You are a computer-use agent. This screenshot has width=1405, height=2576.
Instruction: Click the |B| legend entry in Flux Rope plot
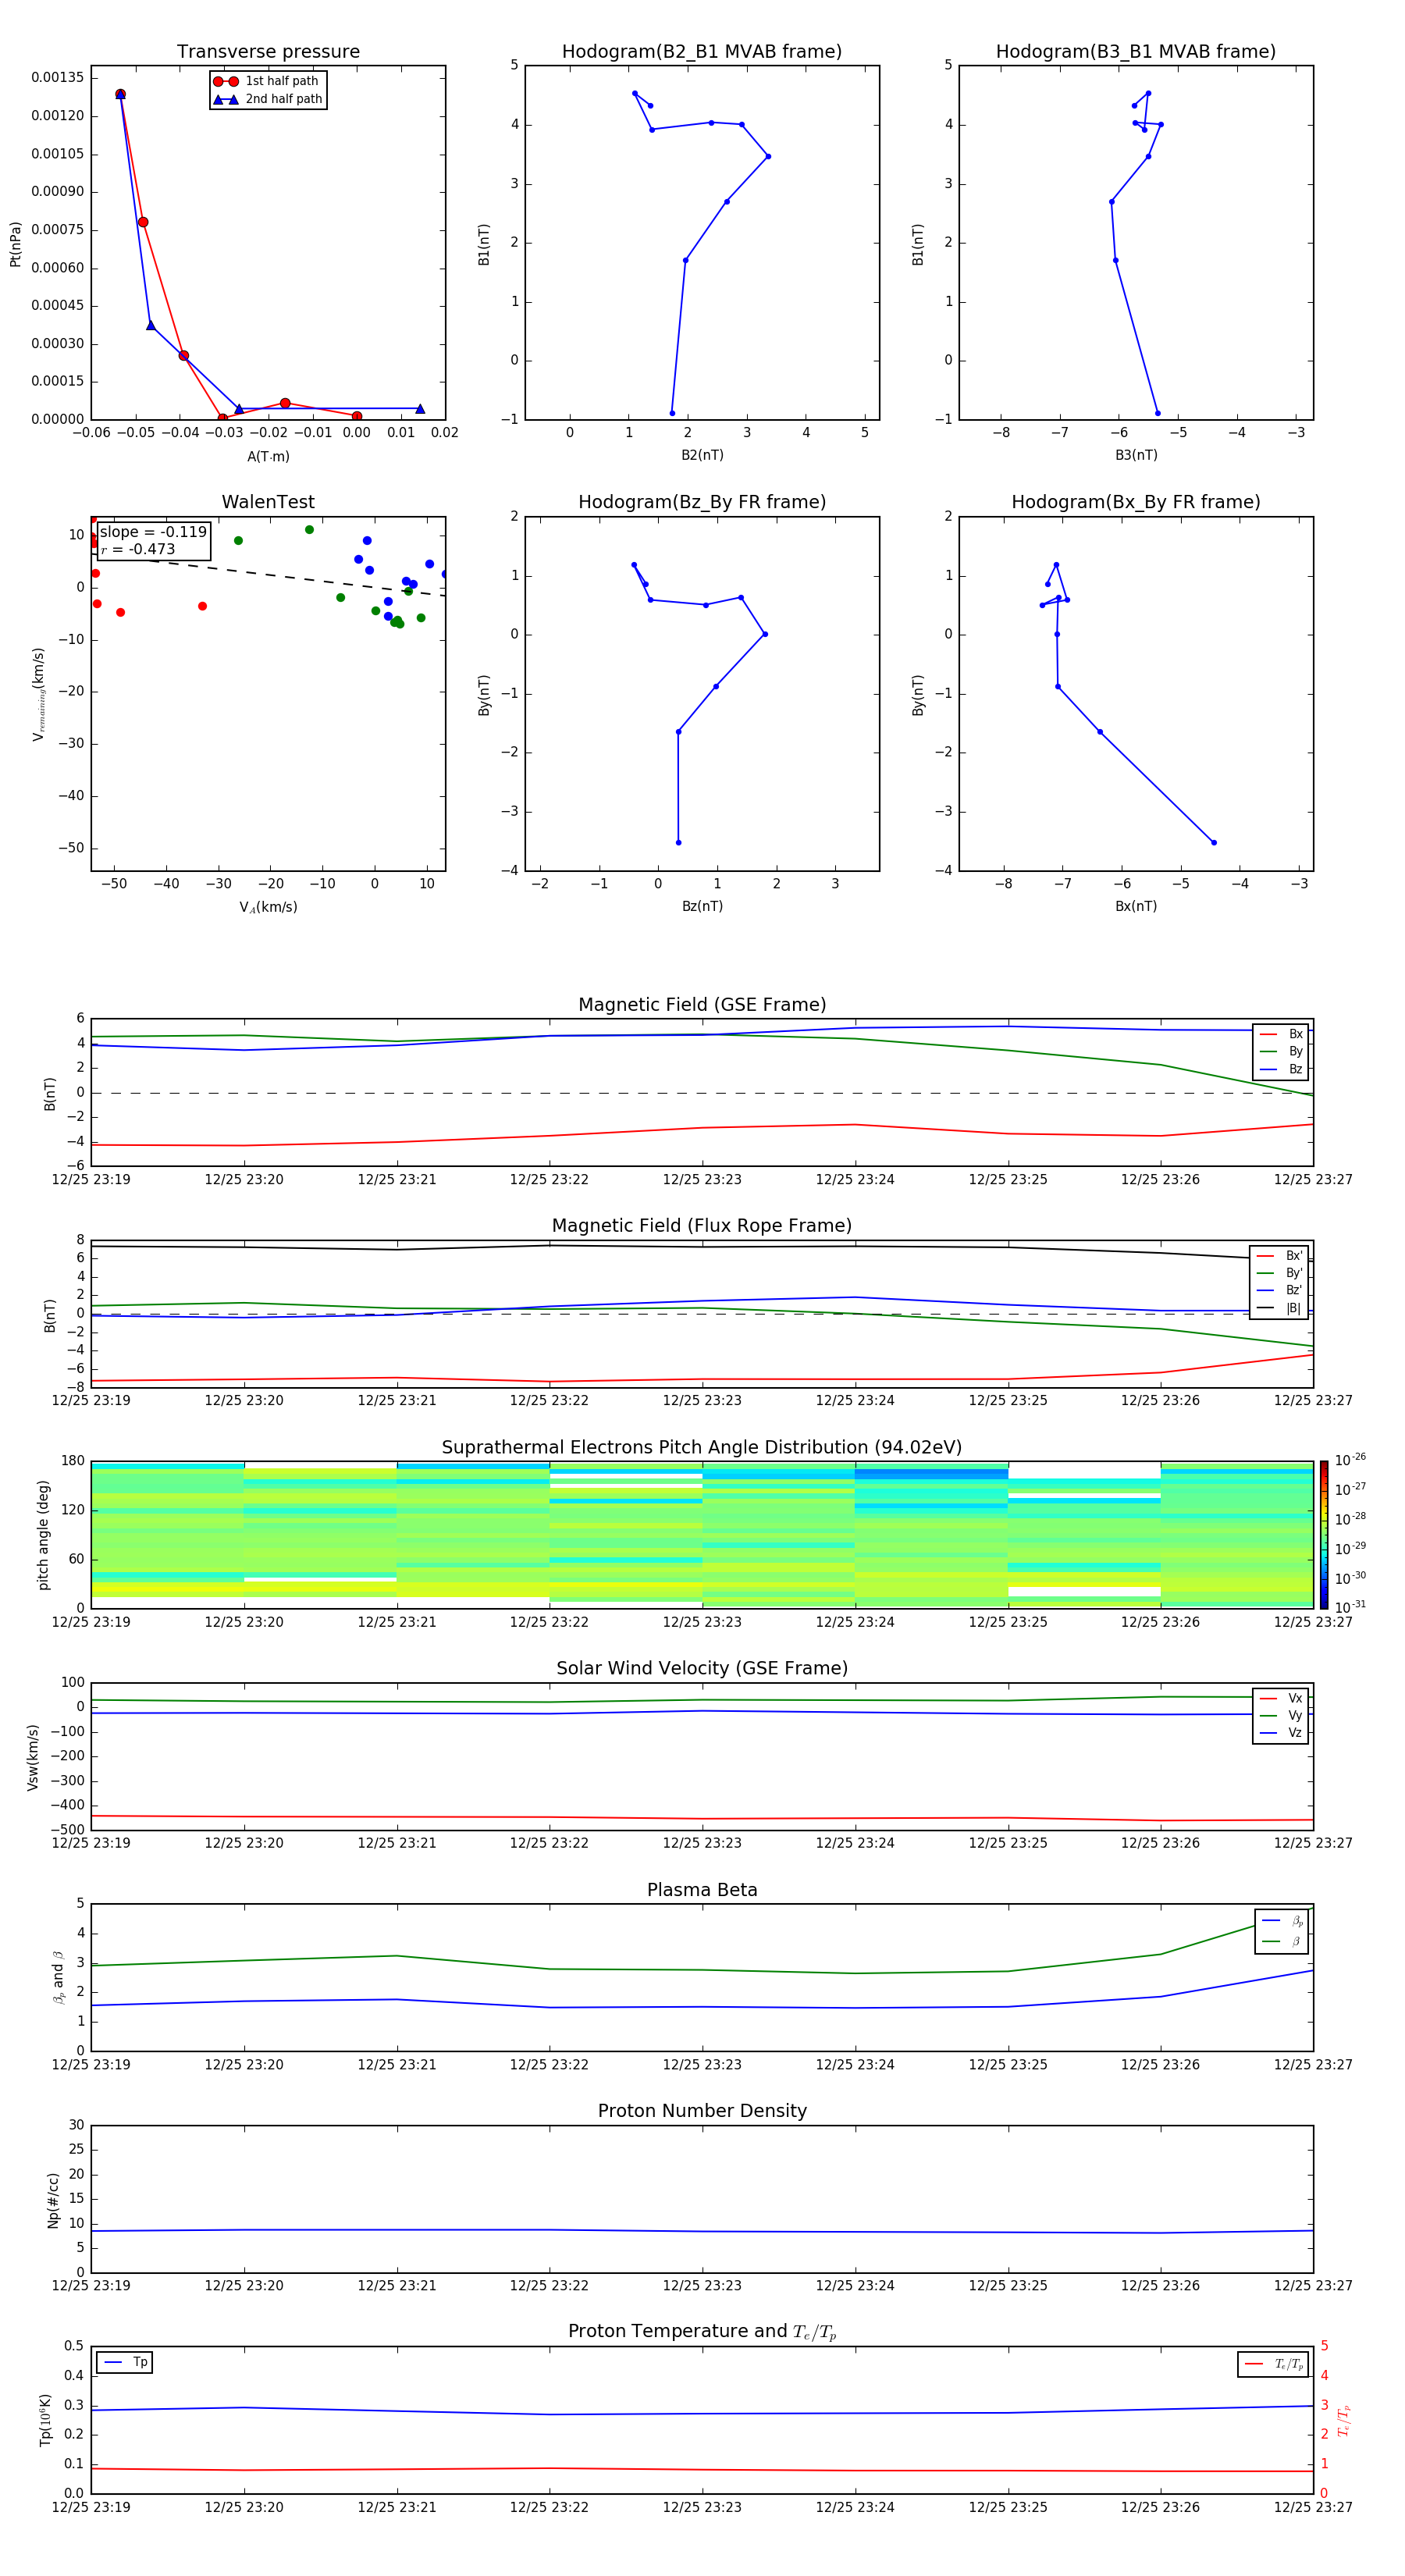pos(1280,1308)
